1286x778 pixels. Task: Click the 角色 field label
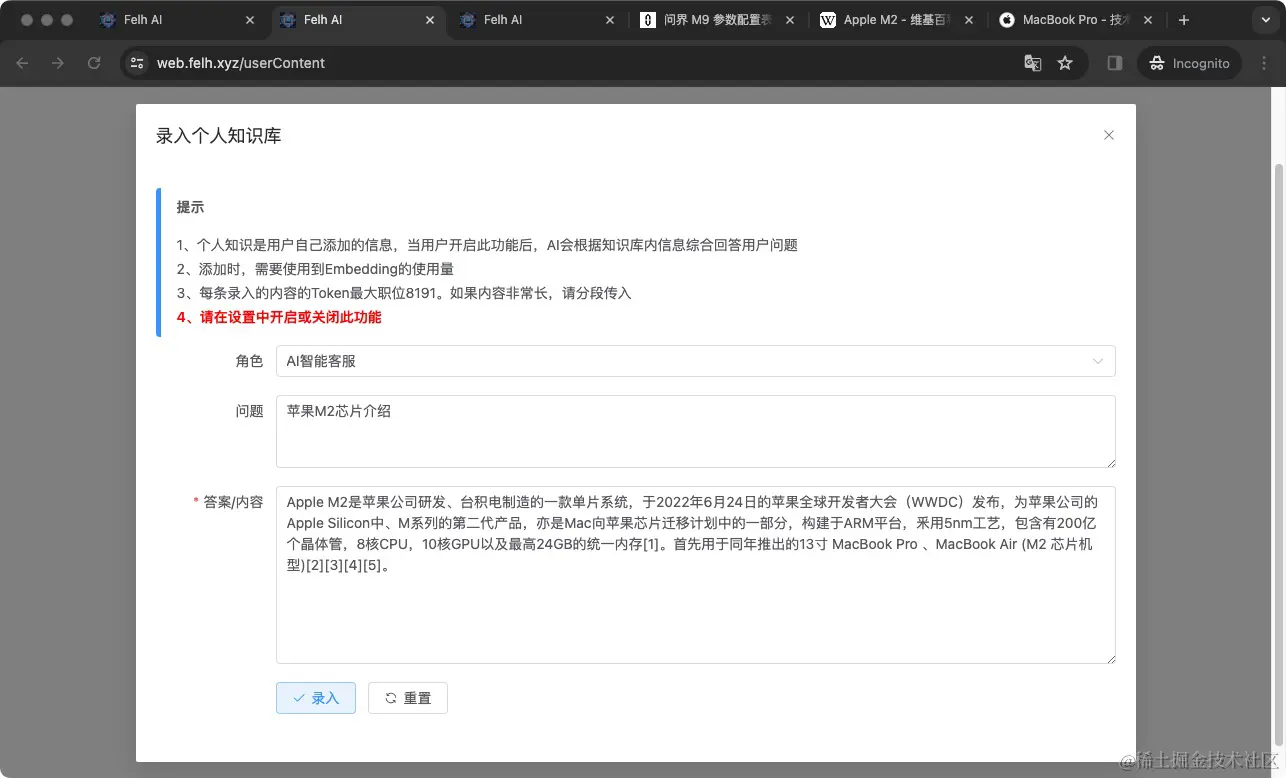[249, 361]
